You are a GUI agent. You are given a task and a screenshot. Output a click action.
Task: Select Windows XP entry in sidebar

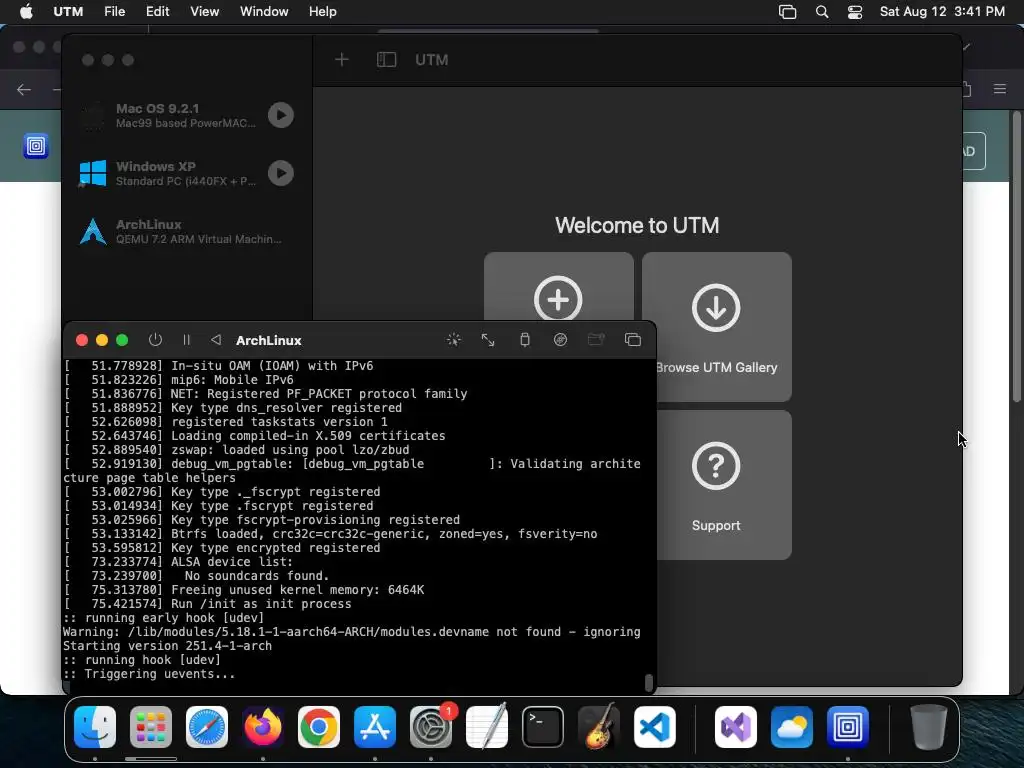click(187, 173)
